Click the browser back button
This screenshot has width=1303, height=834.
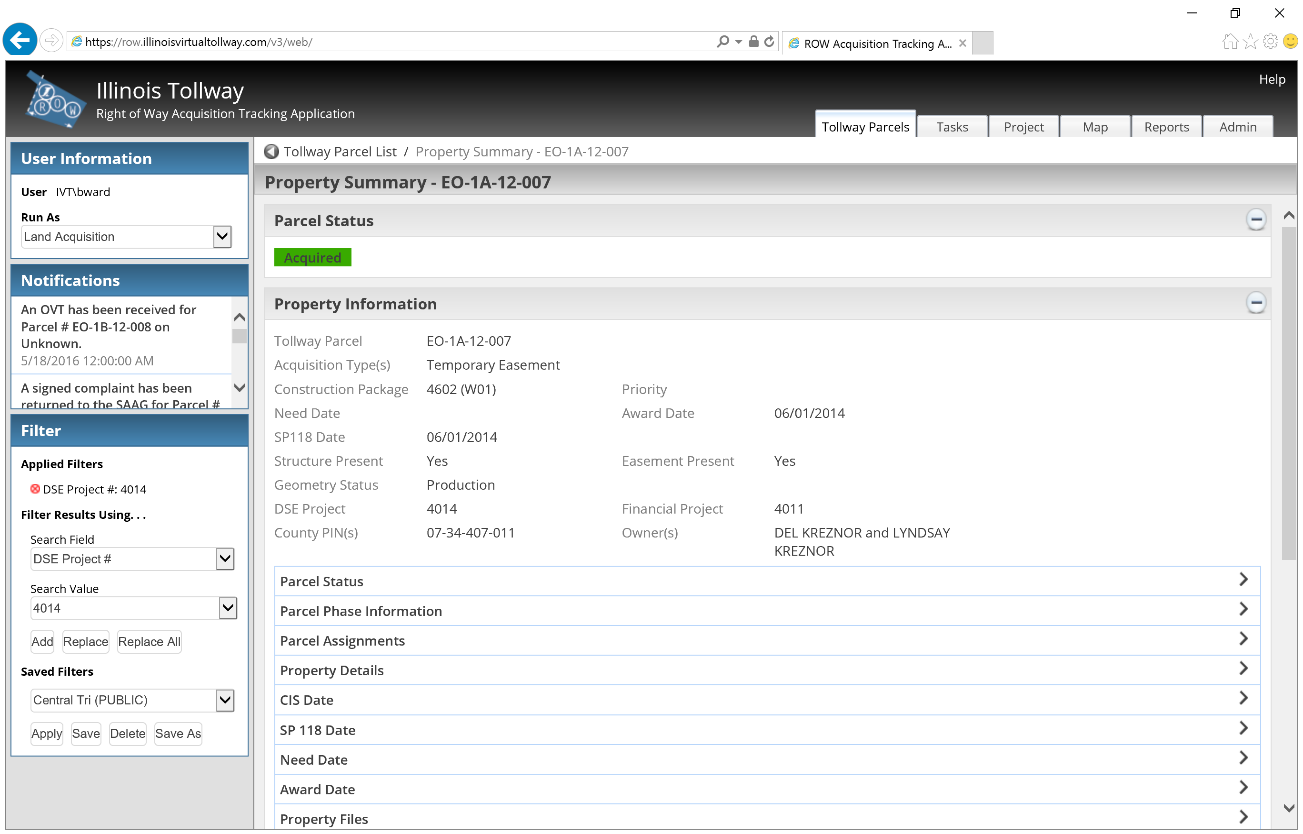tap(20, 41)
